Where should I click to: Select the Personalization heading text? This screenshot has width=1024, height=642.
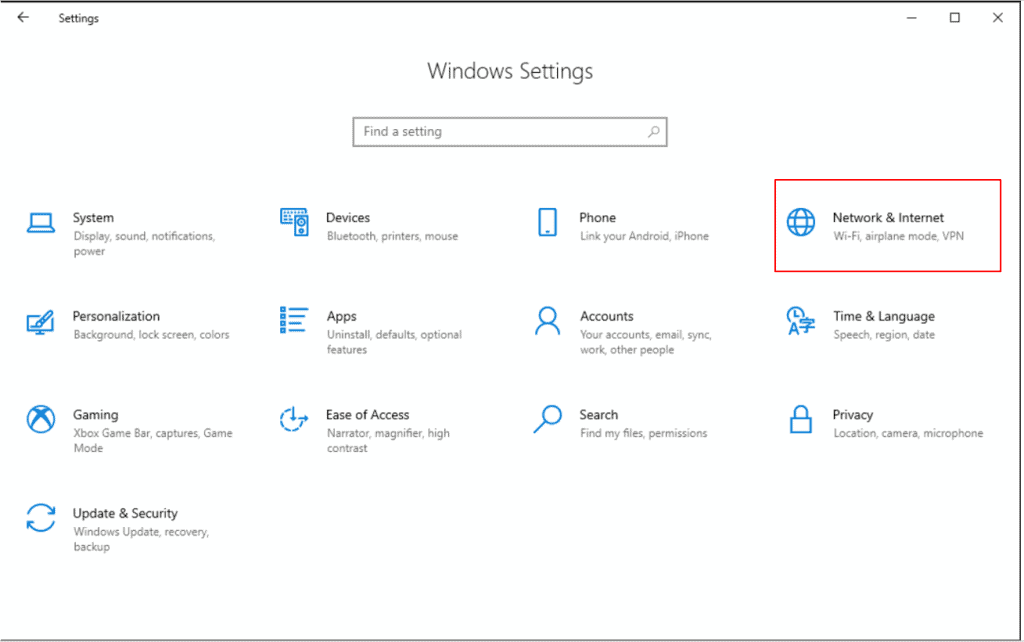click(116, 316)
